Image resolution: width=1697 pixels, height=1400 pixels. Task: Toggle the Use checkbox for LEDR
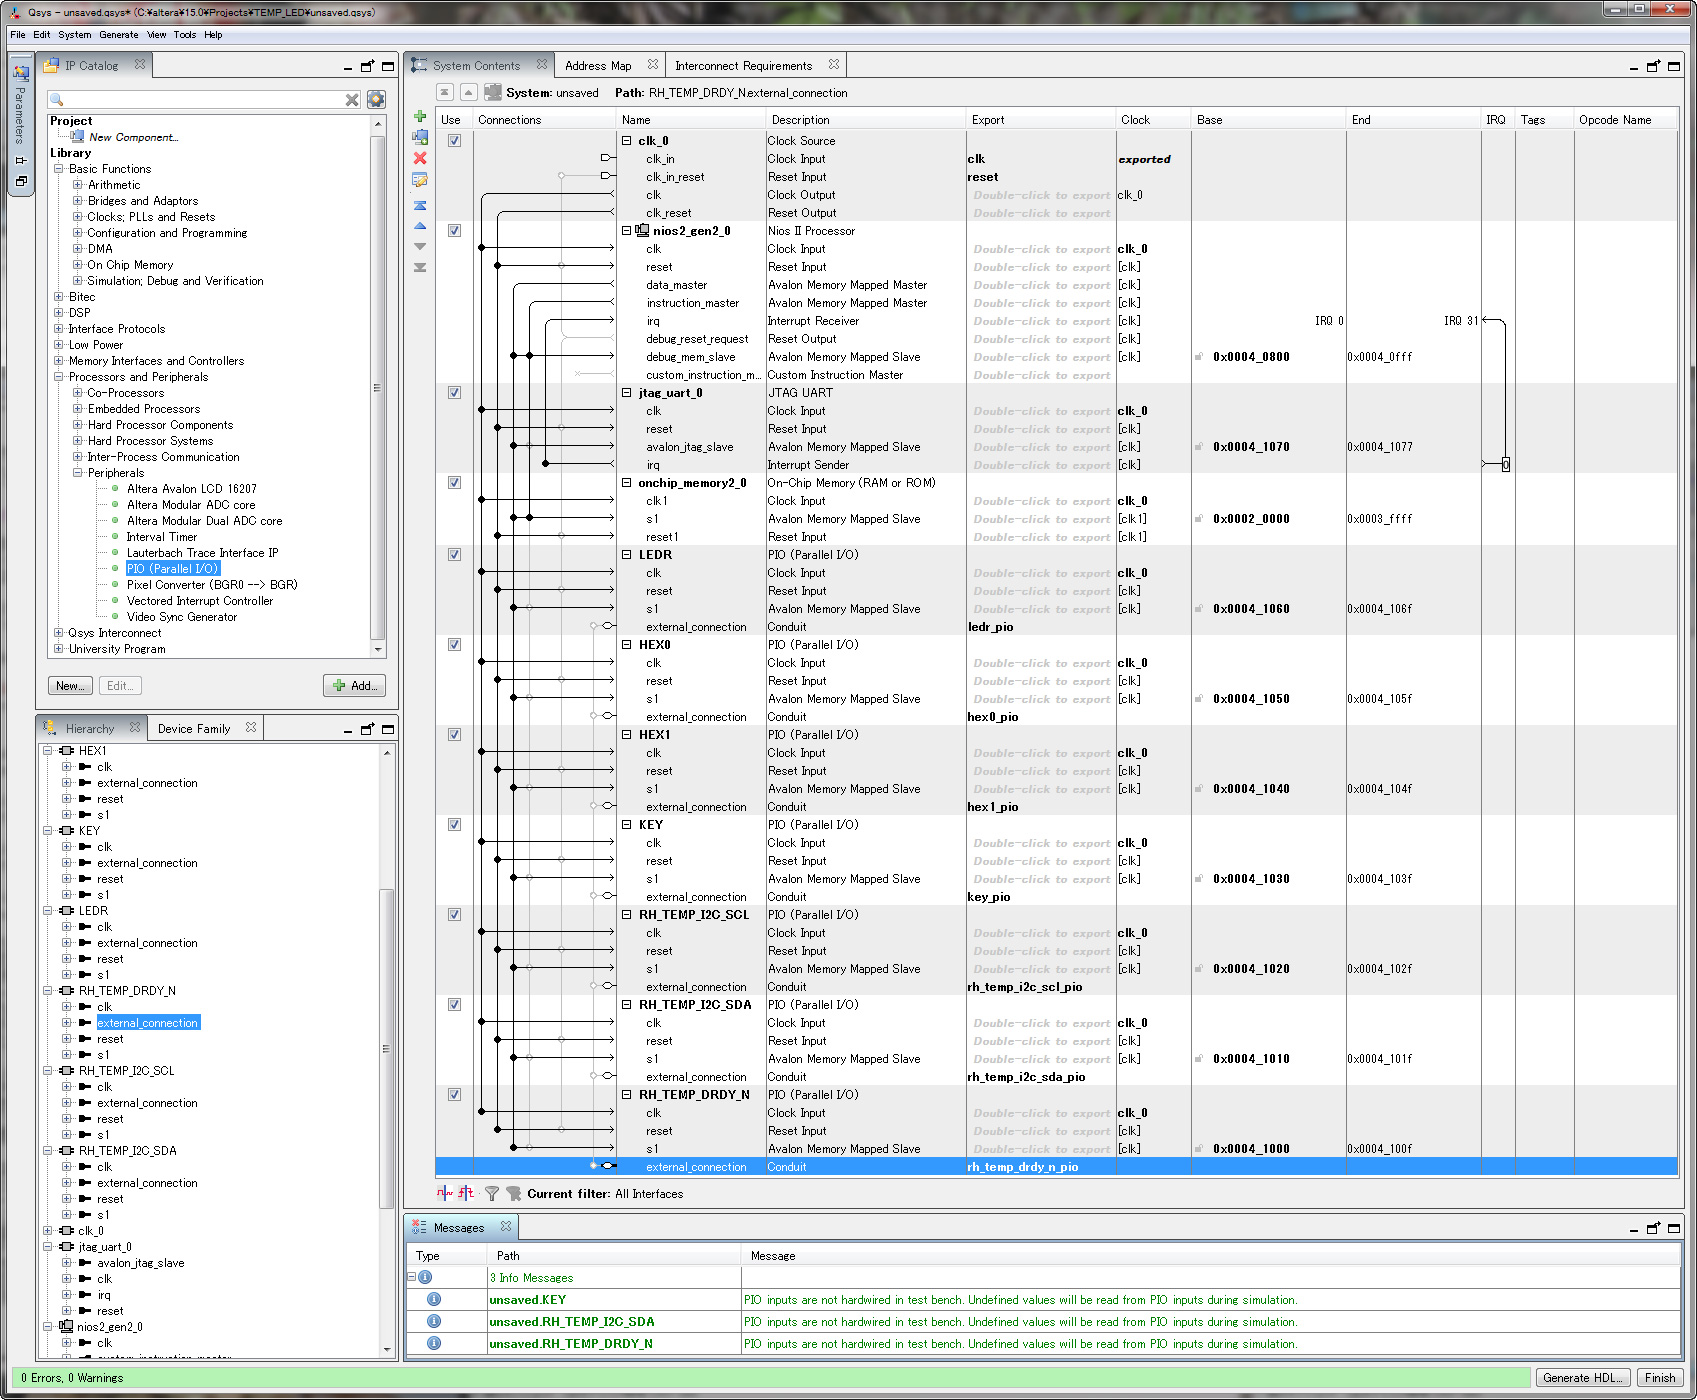coord(454,554)
